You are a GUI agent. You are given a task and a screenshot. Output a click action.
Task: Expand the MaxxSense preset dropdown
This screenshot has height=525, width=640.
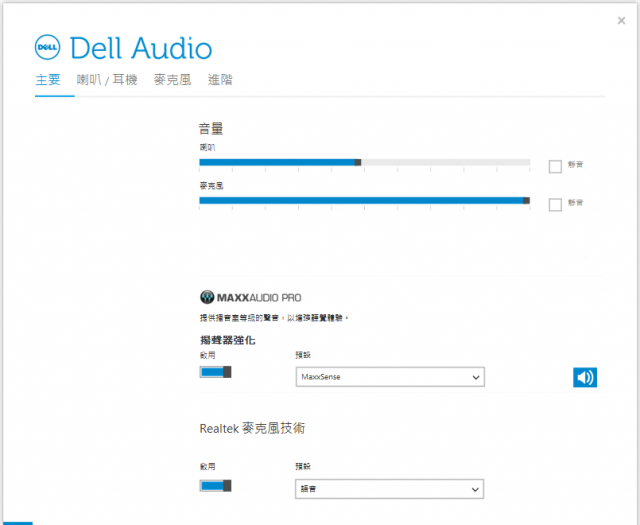point(390,377)
